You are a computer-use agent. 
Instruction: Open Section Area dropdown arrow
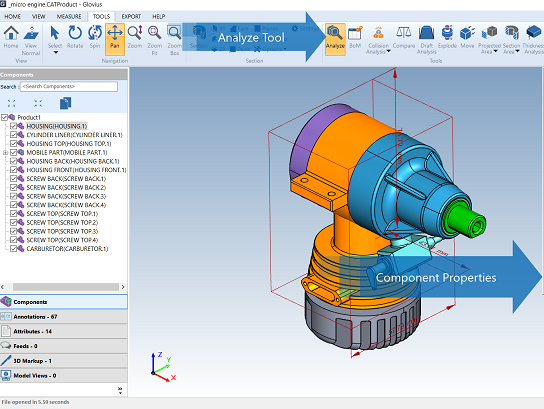click(517, 51)
